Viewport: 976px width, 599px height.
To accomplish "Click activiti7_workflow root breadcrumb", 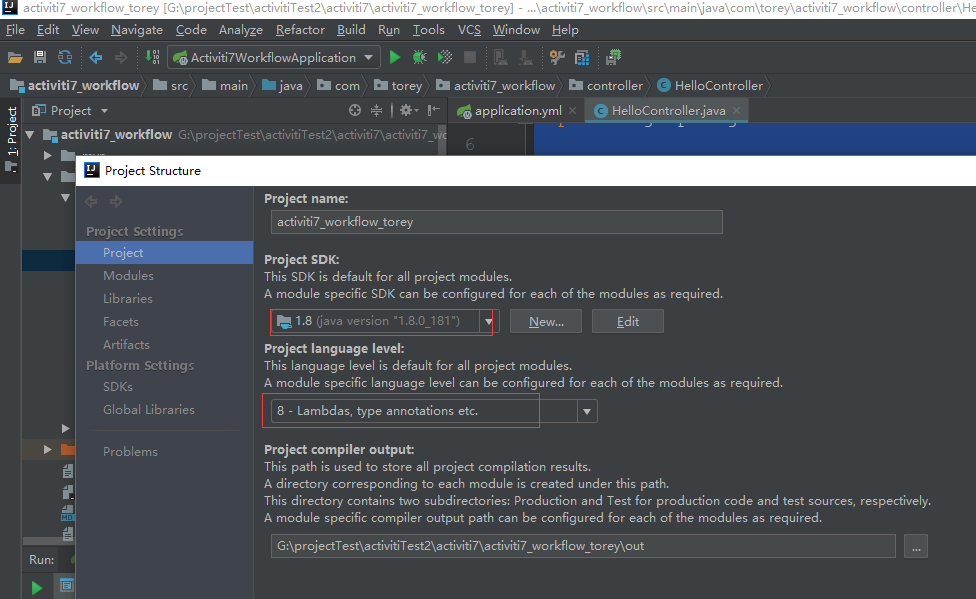I will [x=75, y=86].
